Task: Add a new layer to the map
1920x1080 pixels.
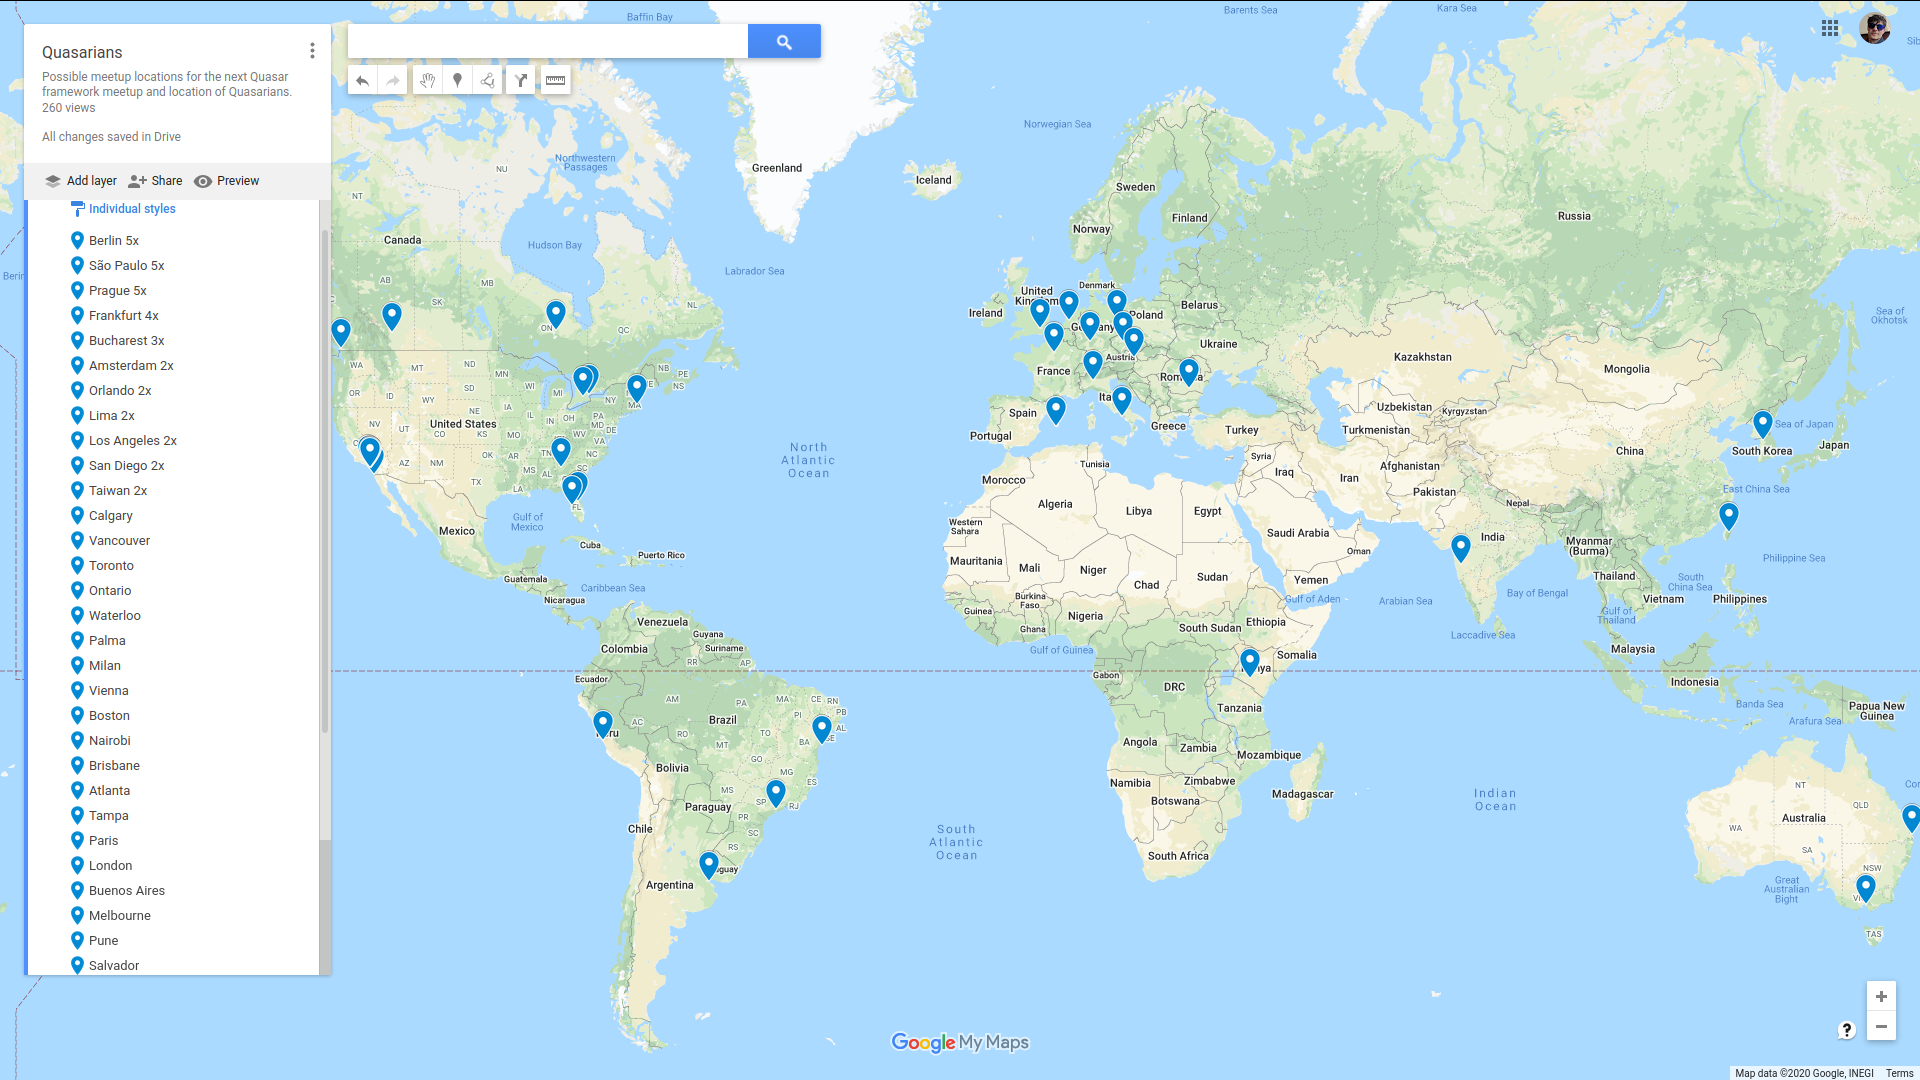Action: [x=80, y=181]
